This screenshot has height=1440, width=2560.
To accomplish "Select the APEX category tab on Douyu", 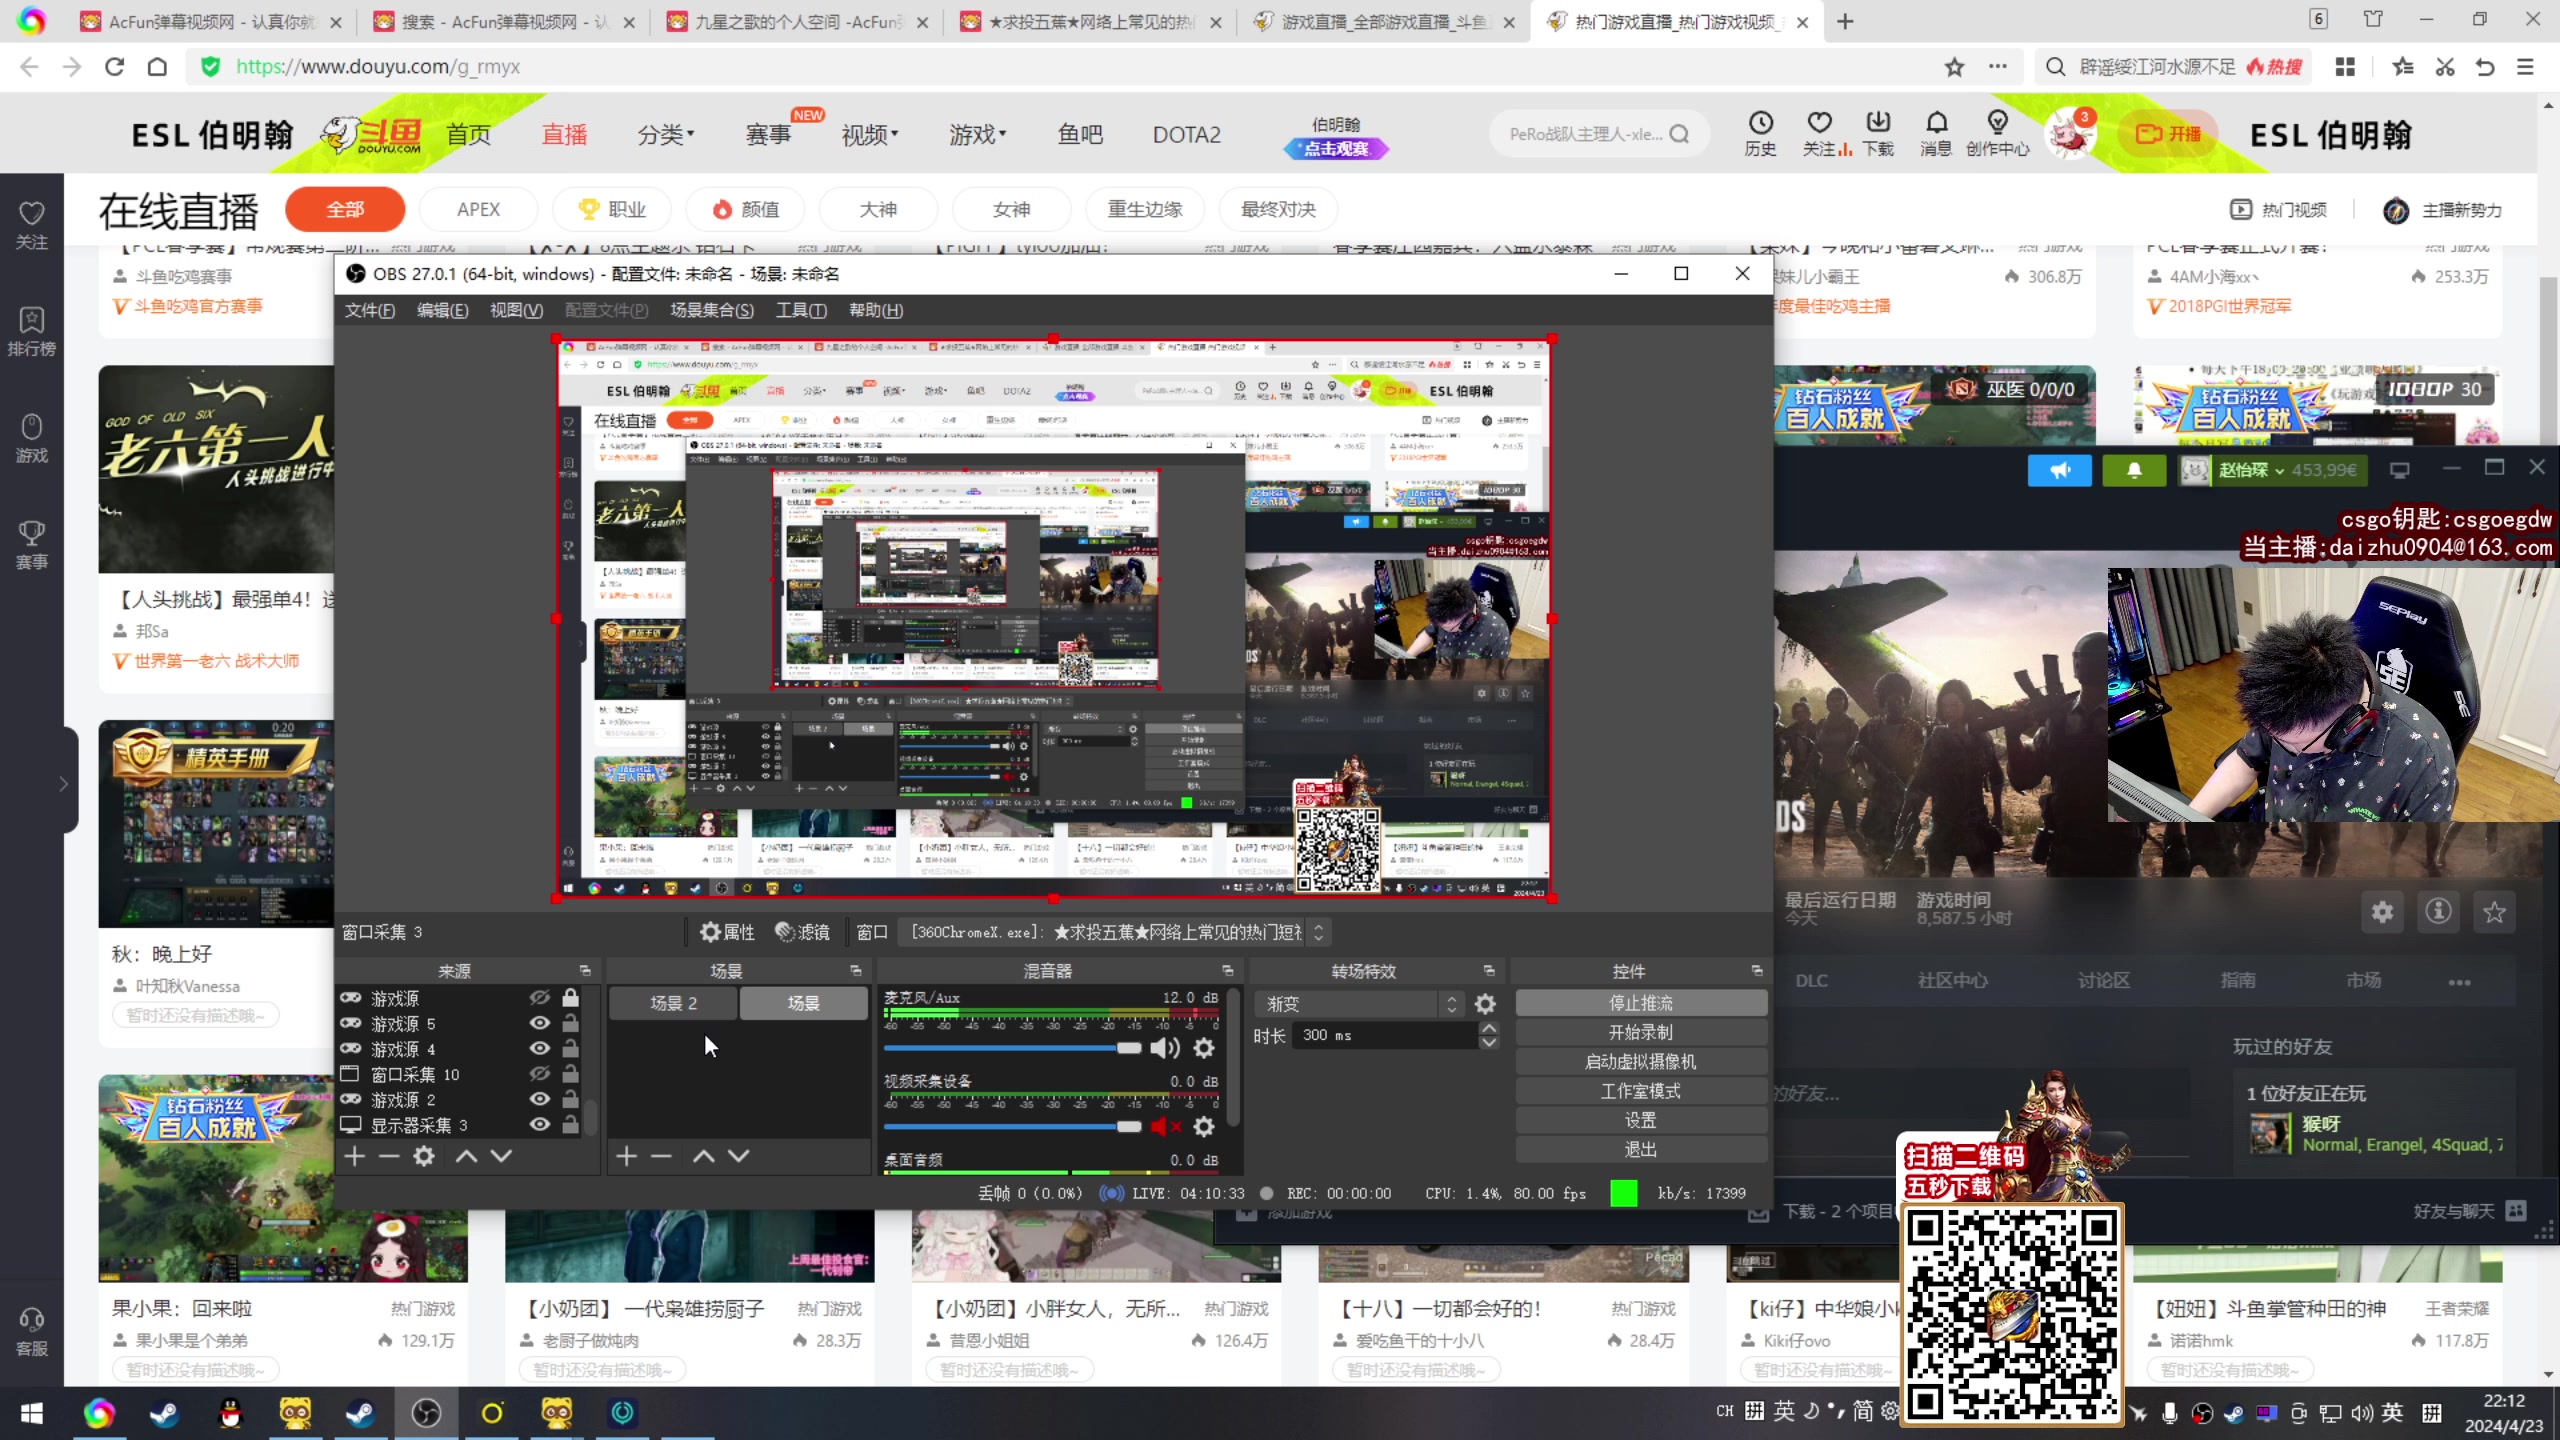I will [x=478, y=209].
